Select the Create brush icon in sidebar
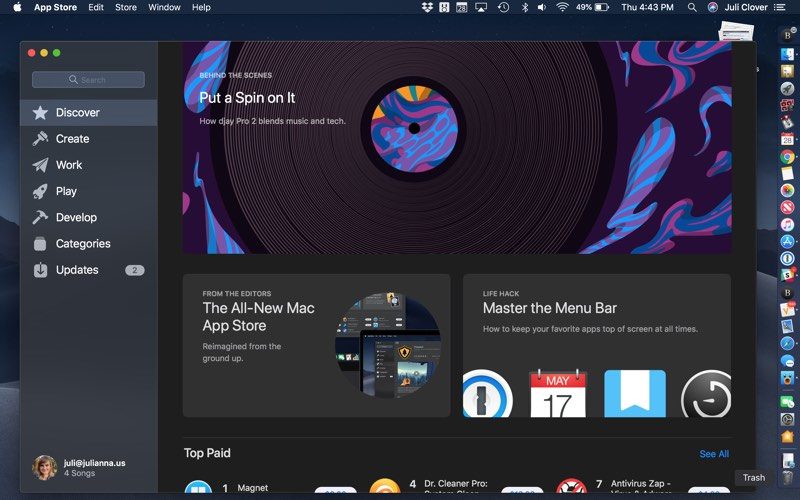800x500 pixels. pyautogui.click(x=40, y=139)
